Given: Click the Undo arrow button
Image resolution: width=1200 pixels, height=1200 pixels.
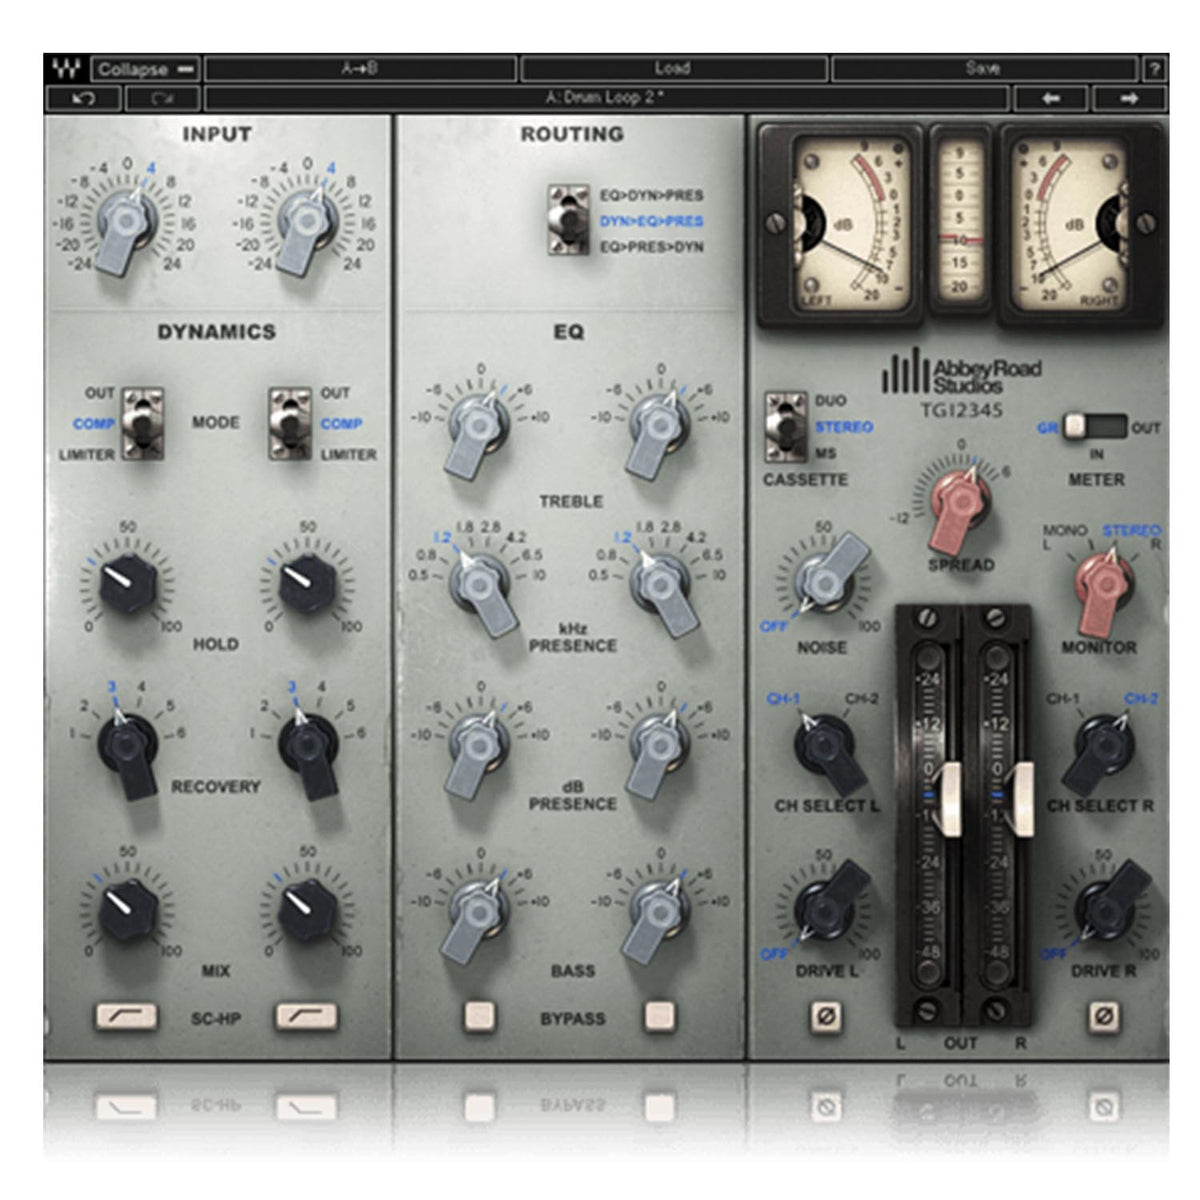Looking at the screenshot, I should (84, 98).
